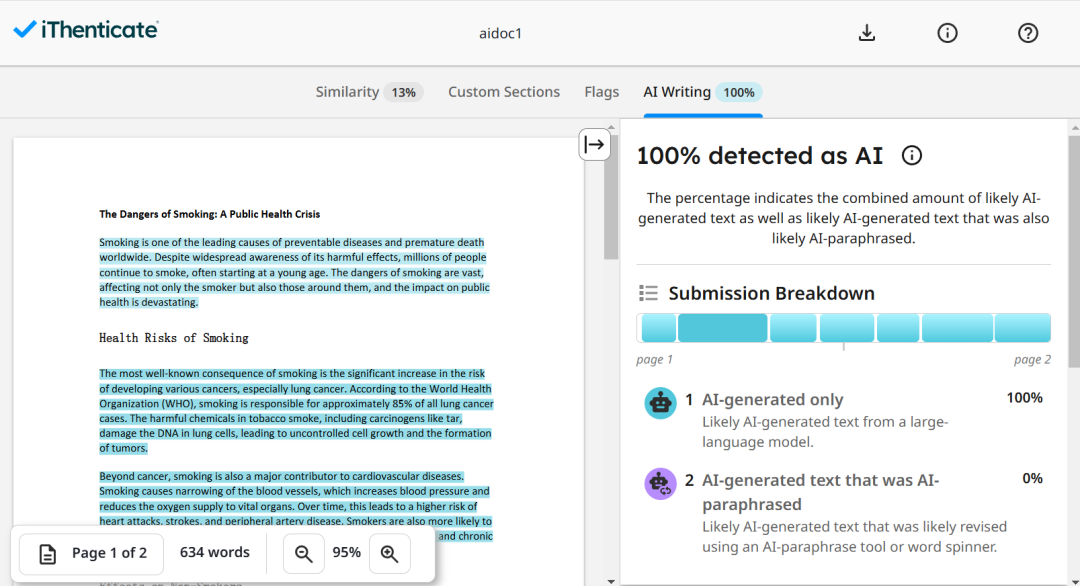Click the iThenticate logo
Image resolution: width=1080 pixels, height=586 pixels.
85,30
